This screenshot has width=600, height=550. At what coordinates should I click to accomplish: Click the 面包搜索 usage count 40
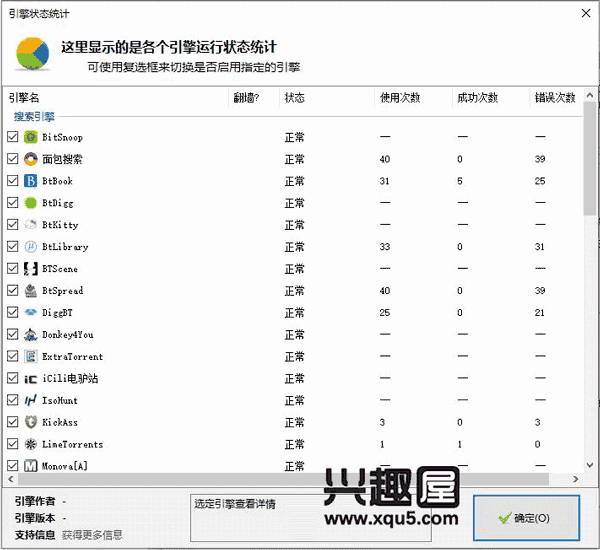pos(385,159)
